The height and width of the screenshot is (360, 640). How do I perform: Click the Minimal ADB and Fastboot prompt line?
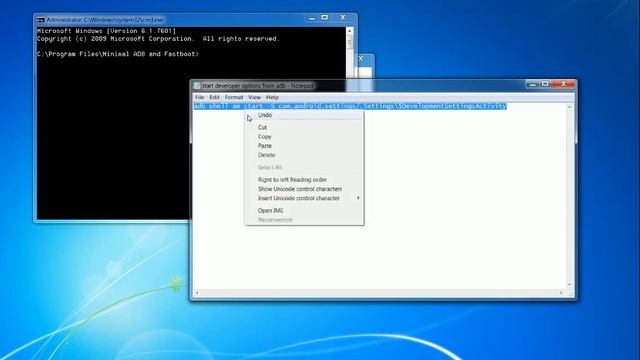pos(118,54)
